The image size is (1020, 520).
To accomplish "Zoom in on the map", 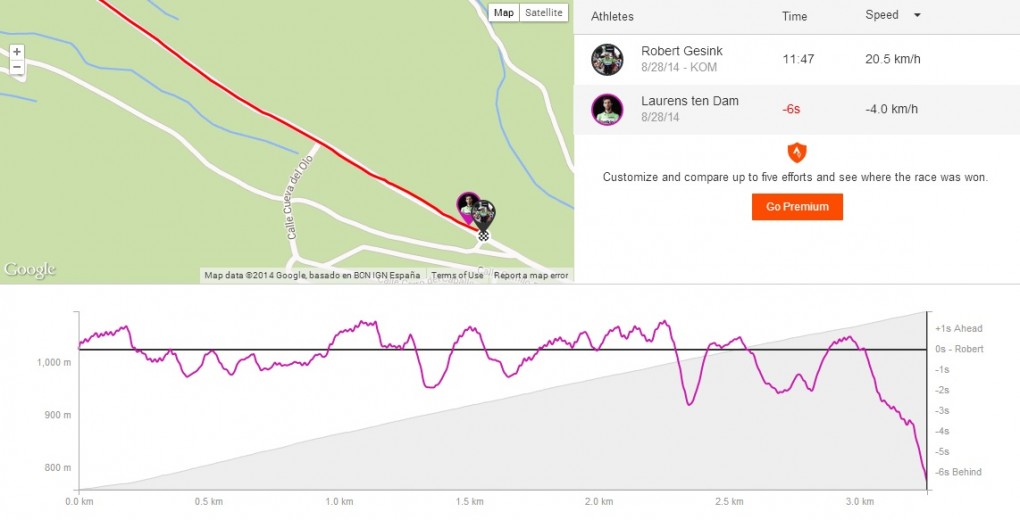I will click(17, 52).
